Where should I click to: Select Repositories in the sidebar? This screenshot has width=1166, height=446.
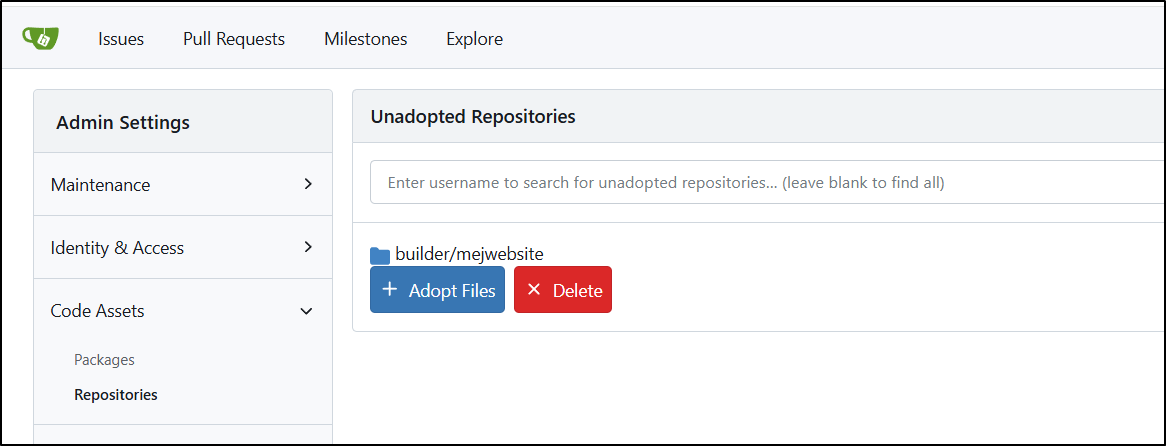click(116, 395)
